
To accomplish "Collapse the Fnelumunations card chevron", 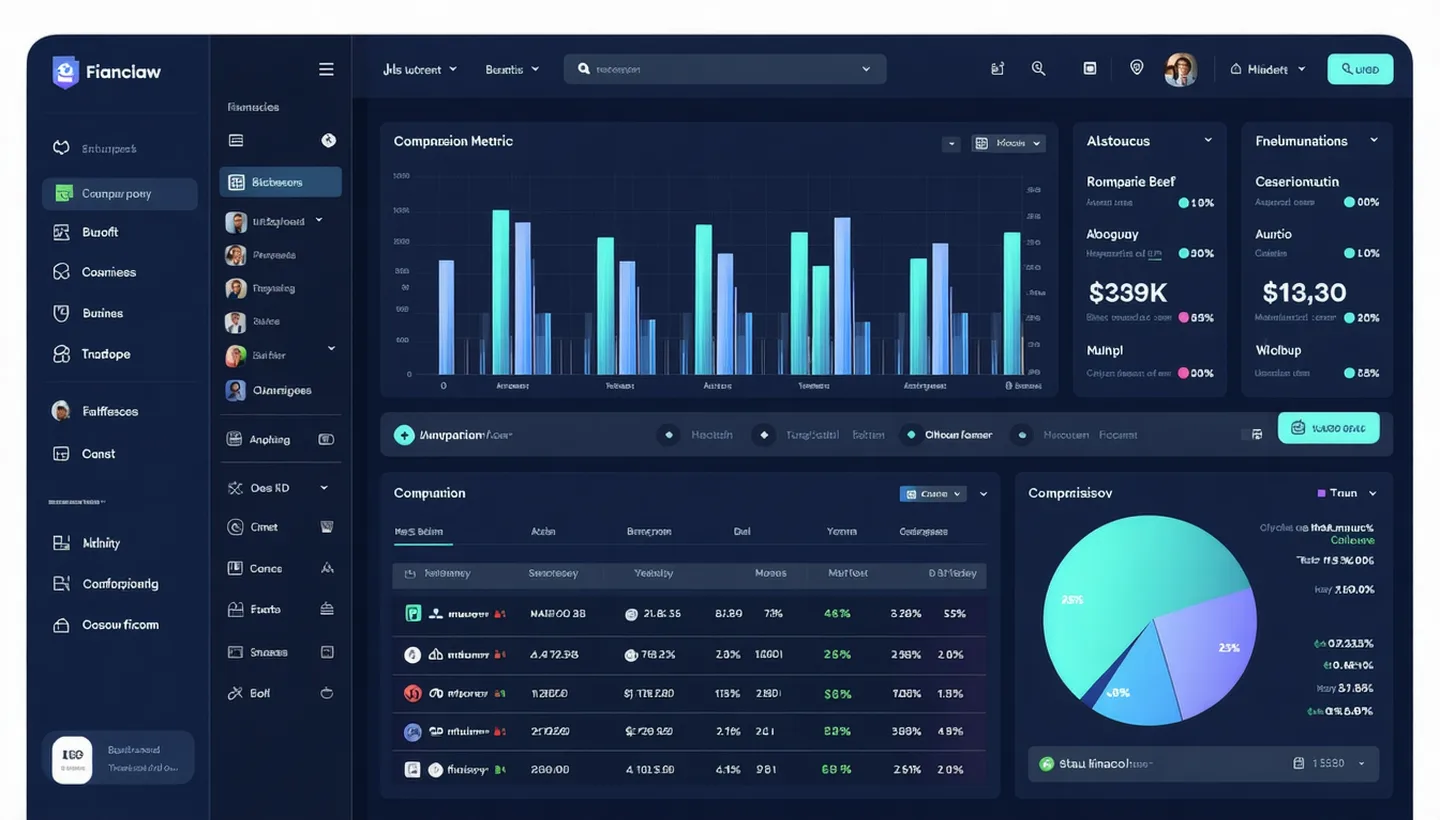I will point(1374,140).
